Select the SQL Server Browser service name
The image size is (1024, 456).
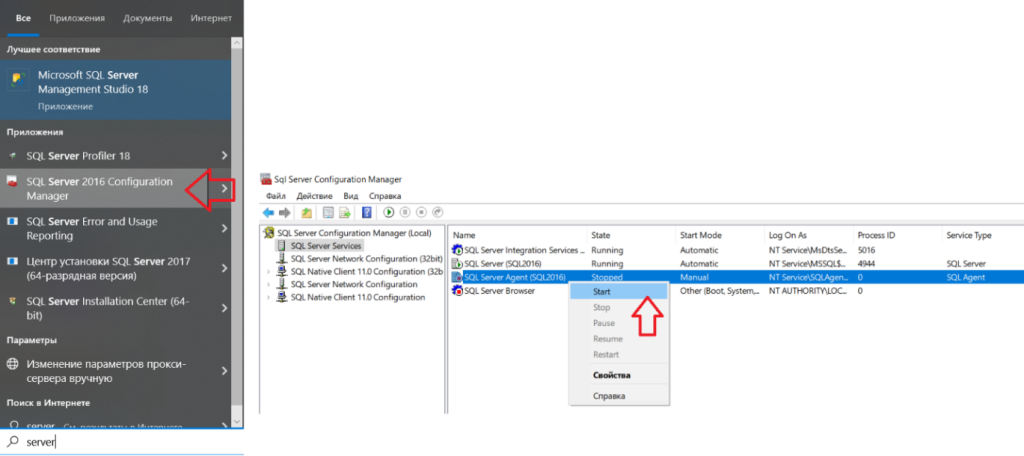(500, 291)
